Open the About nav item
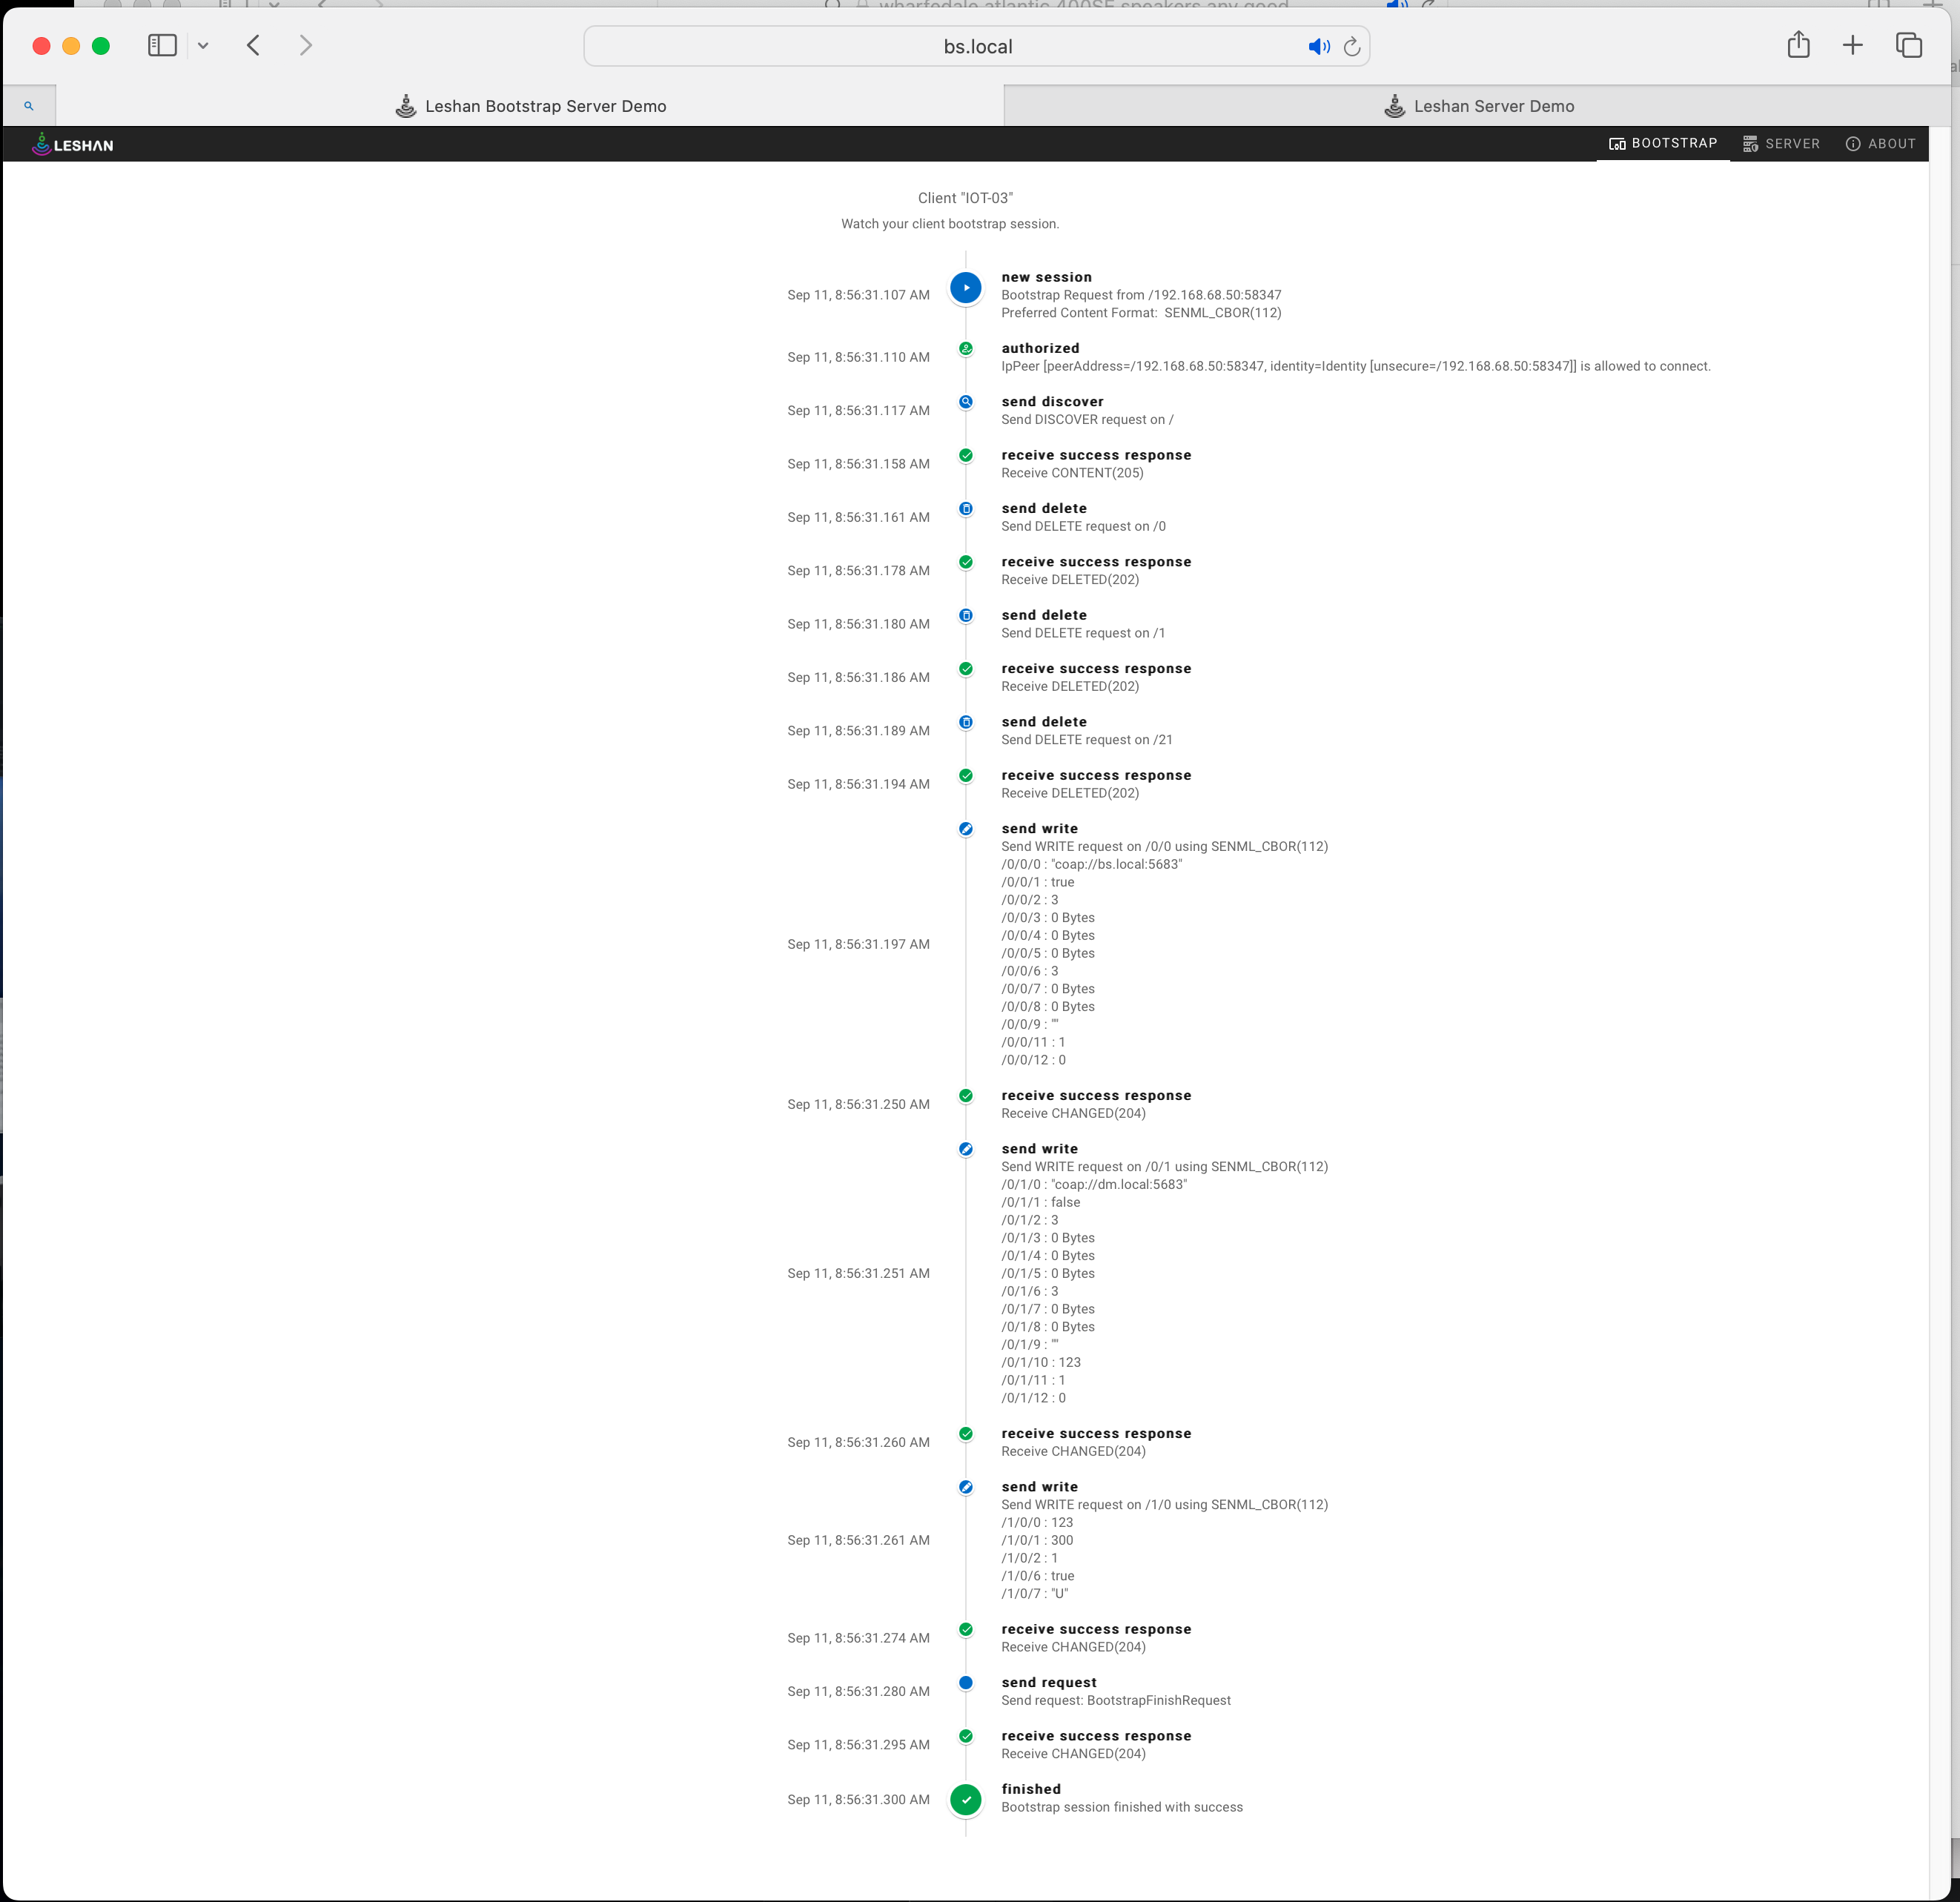 [1880, 144]
